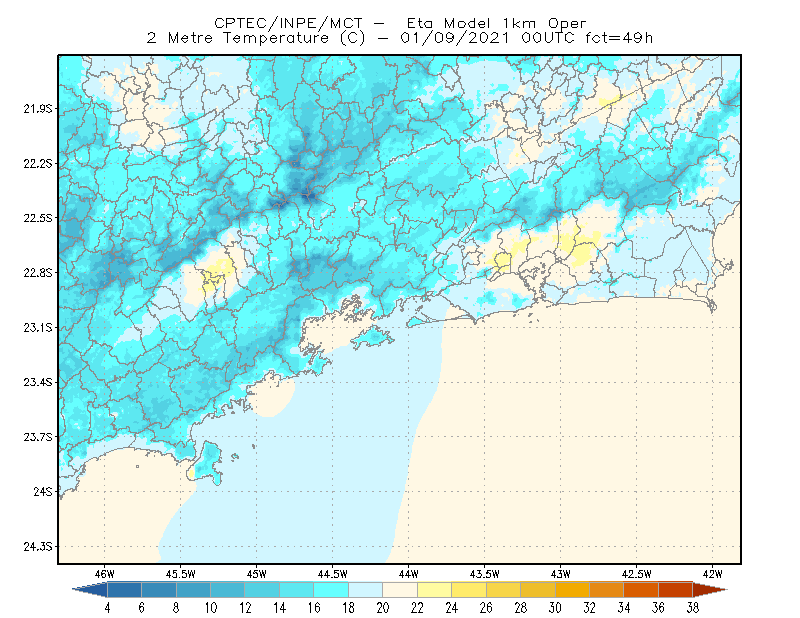Screen dimensions: 800x618
Task: Select the 10–12 degree blue legend swatch
Action: coord(228,590)
